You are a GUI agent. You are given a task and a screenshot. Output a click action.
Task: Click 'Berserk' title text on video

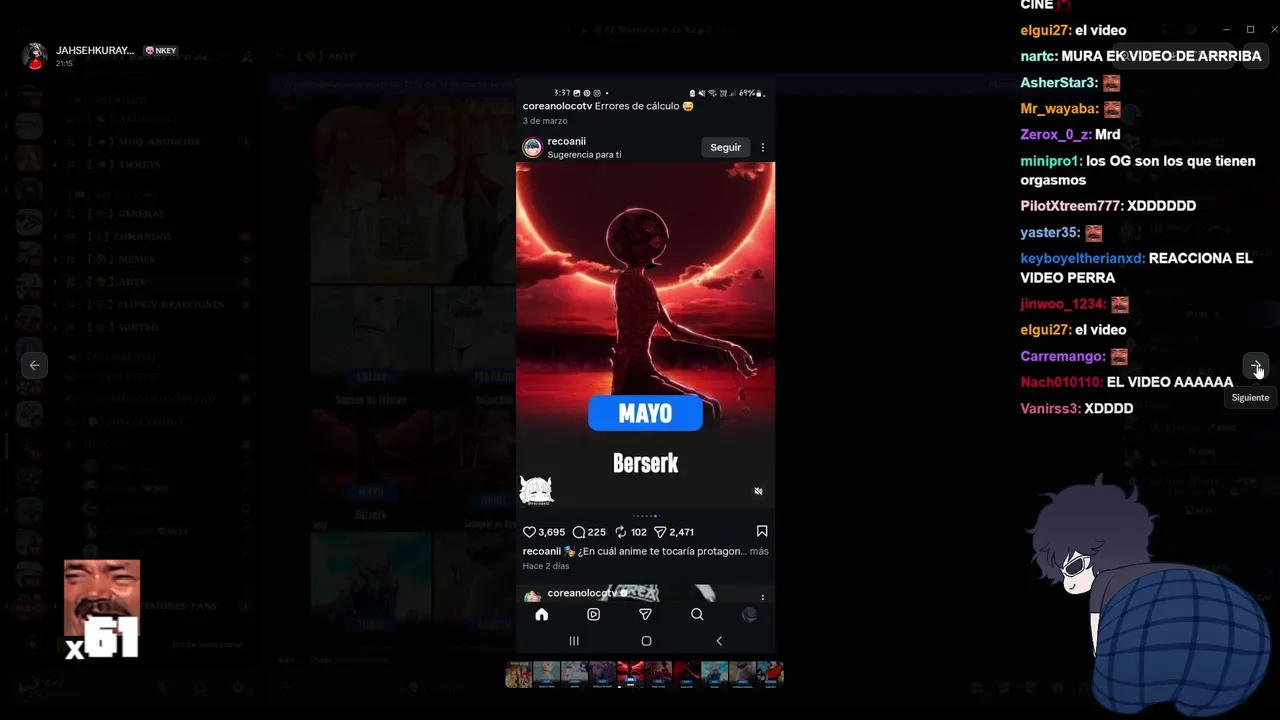(645, 463)
